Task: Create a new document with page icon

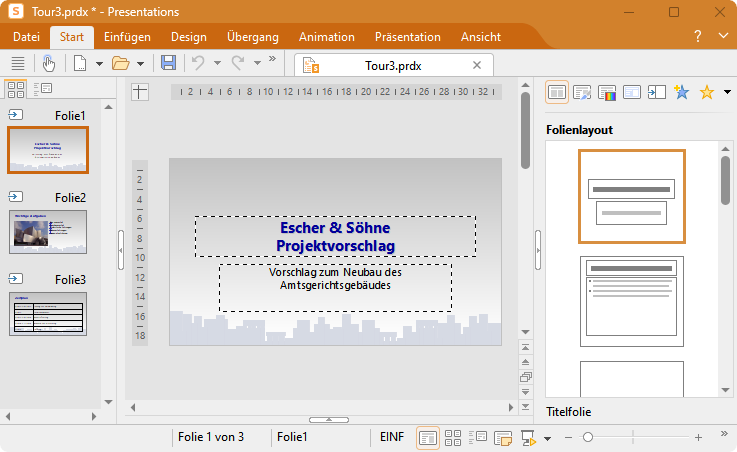Action: click(x=80, y=63)
